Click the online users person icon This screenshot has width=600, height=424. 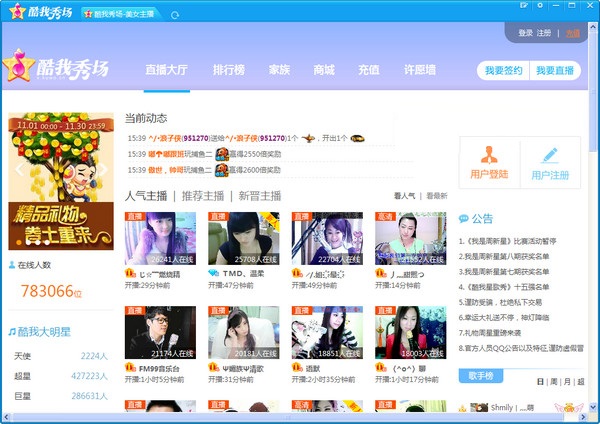click(12, 265)
